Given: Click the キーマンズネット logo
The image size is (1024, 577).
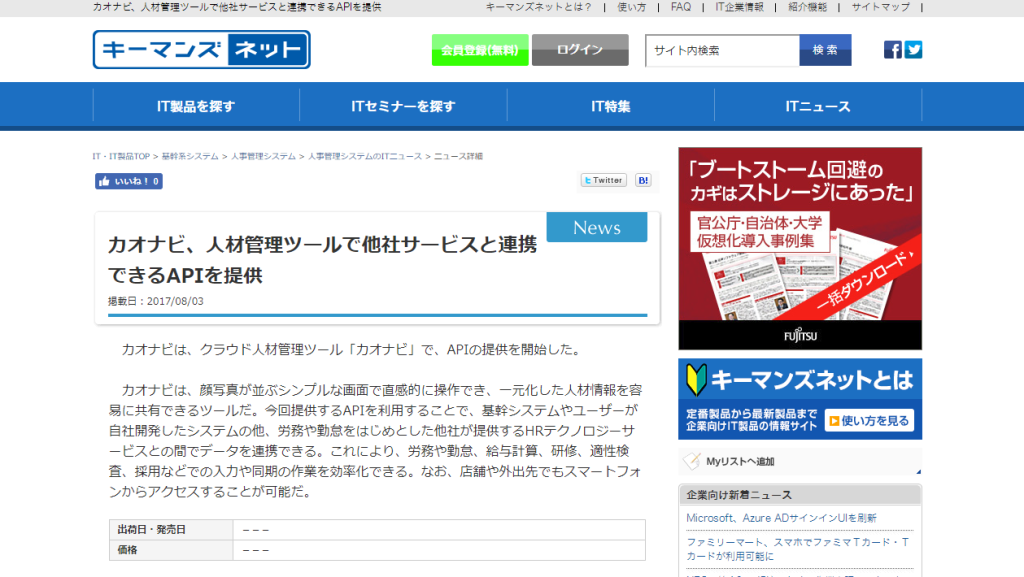Looking at the screenshot, I should [201, 50].
